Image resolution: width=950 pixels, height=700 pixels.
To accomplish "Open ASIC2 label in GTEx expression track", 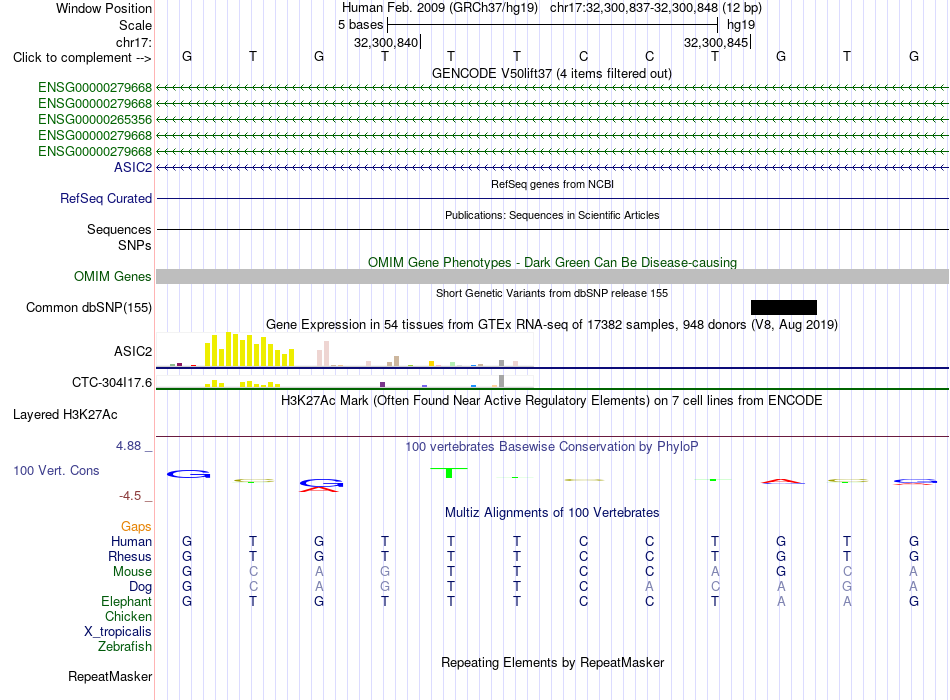I will 133,351.
